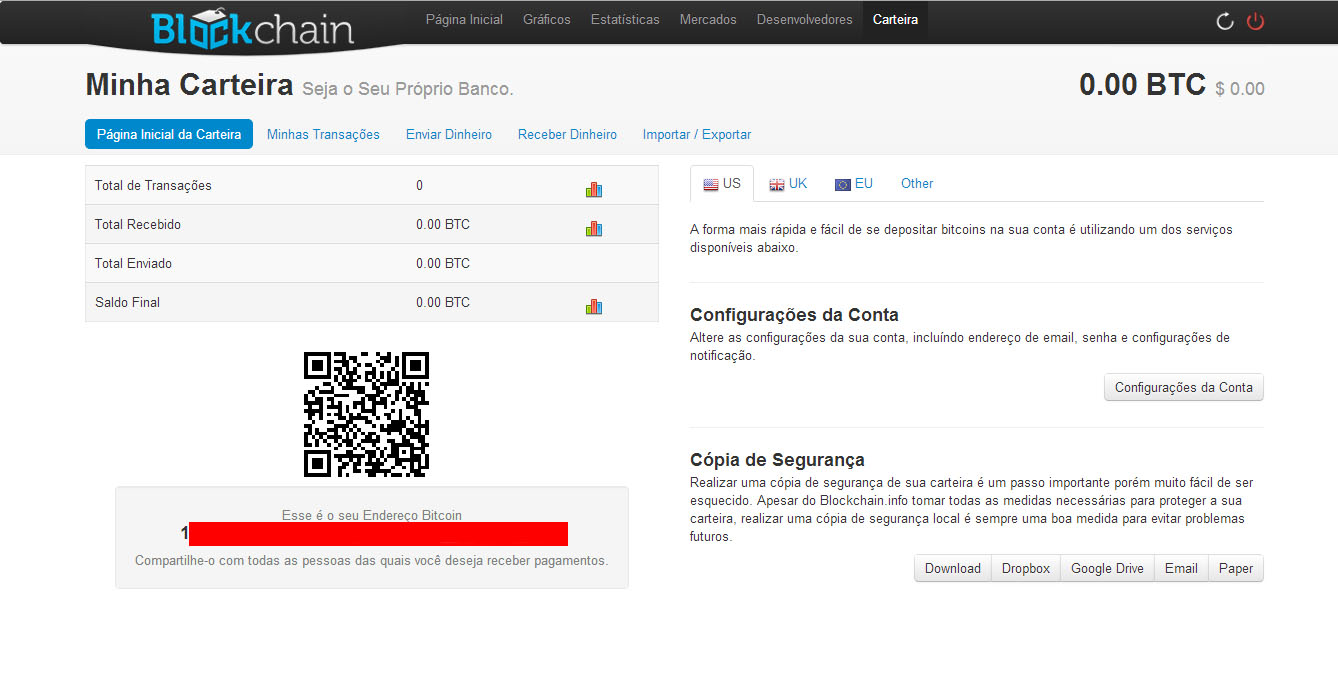The image size is (1338, 683).
Task: Click Total Enviado value 0.00 BTC
Action: [443, 263]
